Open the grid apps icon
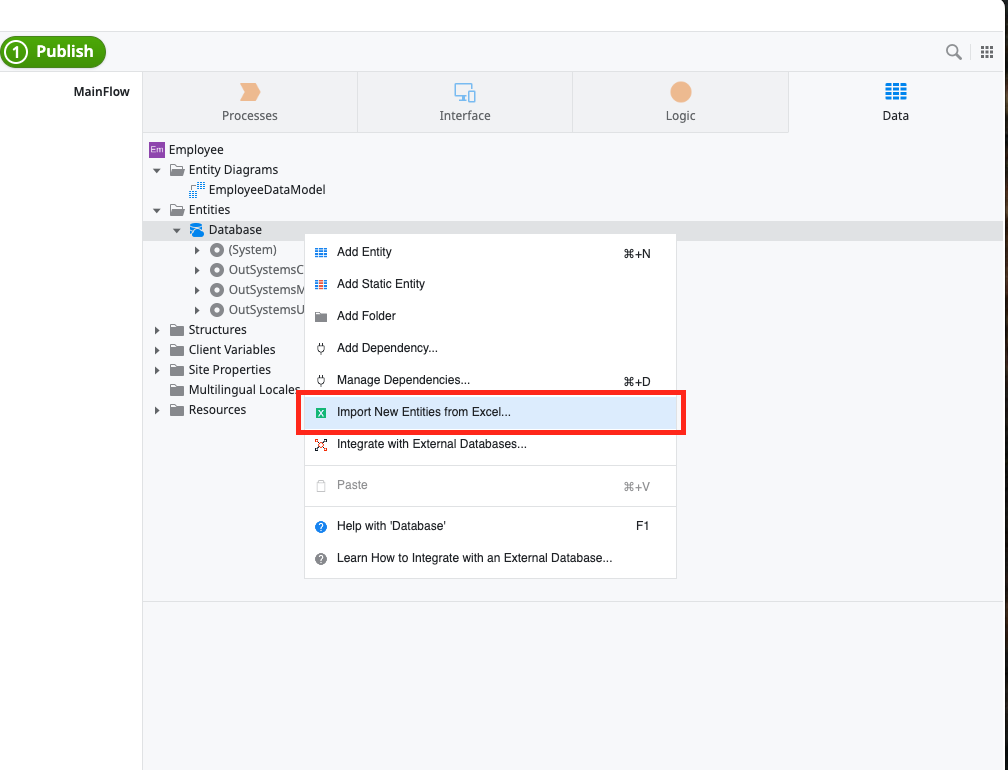Screen dimensions: 1008x770 (987, 52)
